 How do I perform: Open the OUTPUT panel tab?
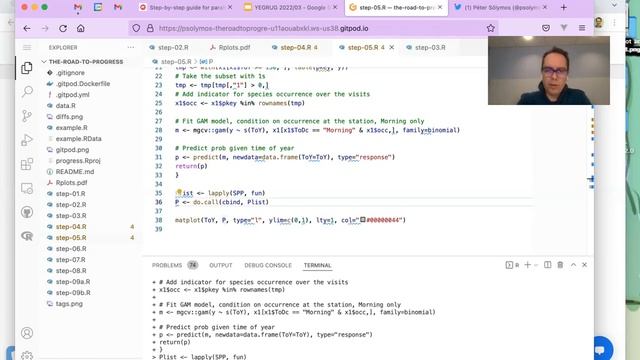pyautogui.click(x=220, y=265)
